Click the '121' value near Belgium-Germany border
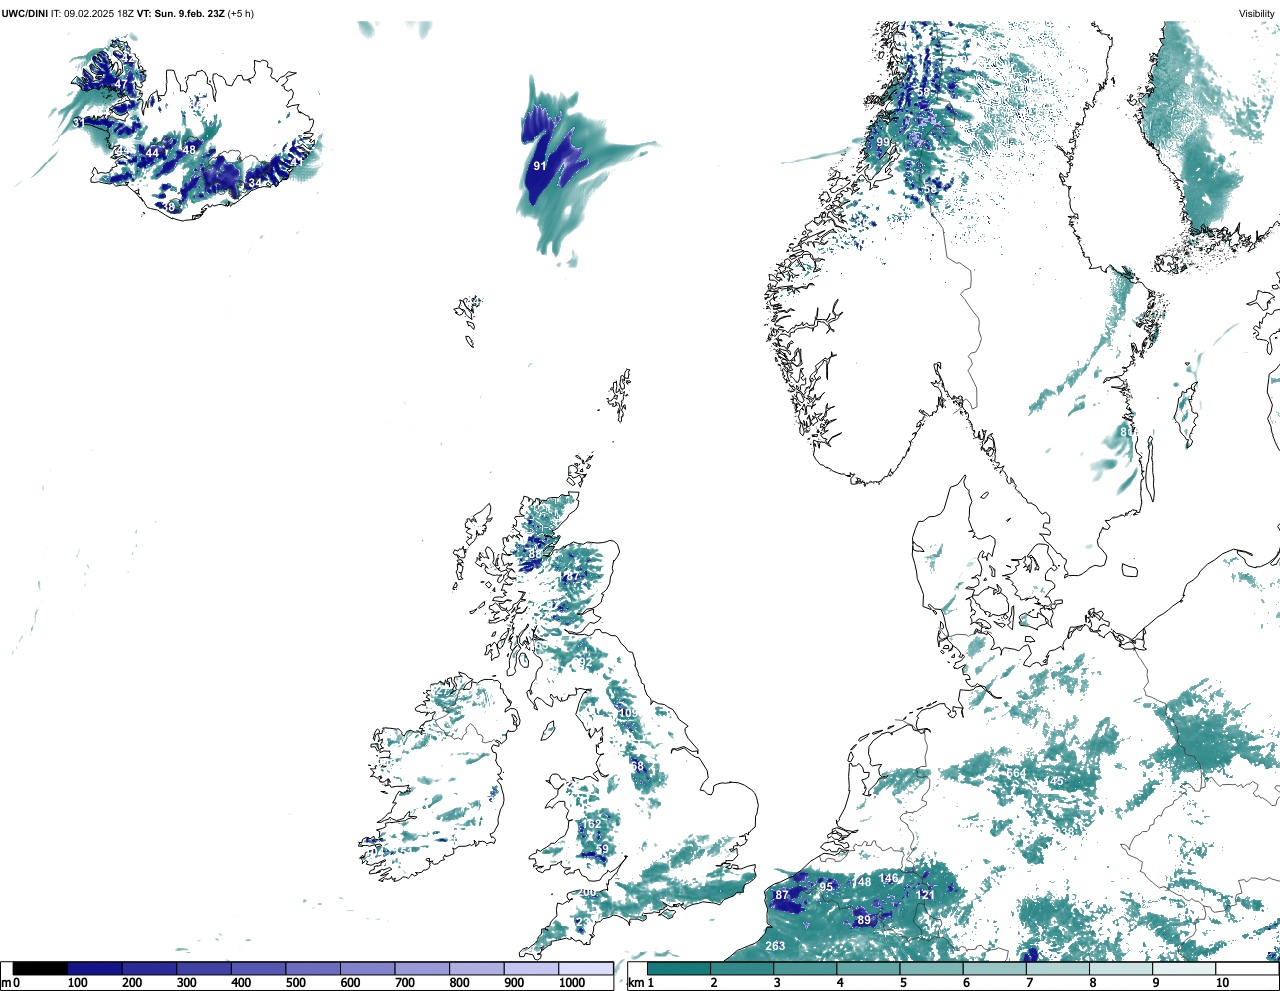This screenshot has height=991, width=1280. [x=927, y=894]
